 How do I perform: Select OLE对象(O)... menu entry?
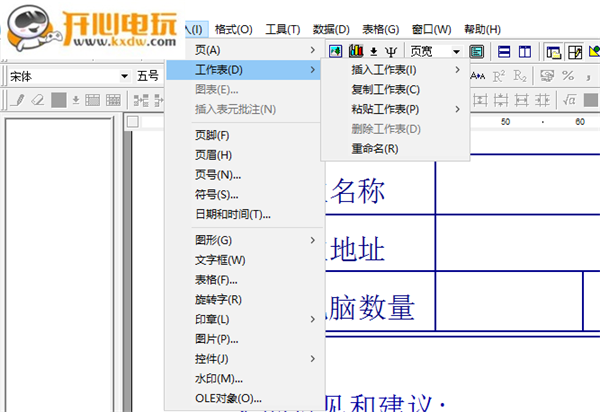click(243, 398)
